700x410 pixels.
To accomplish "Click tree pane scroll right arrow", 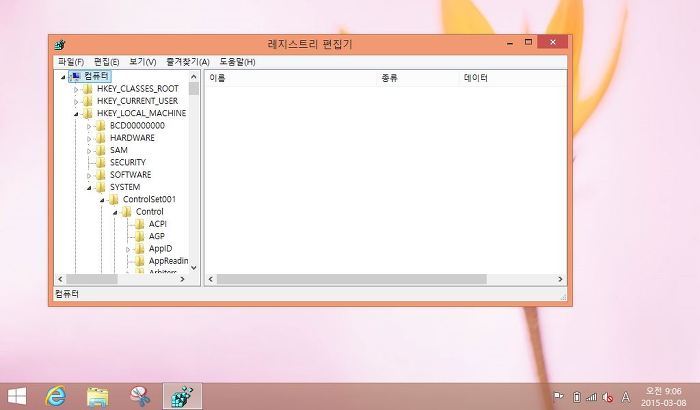I will 182,279.
